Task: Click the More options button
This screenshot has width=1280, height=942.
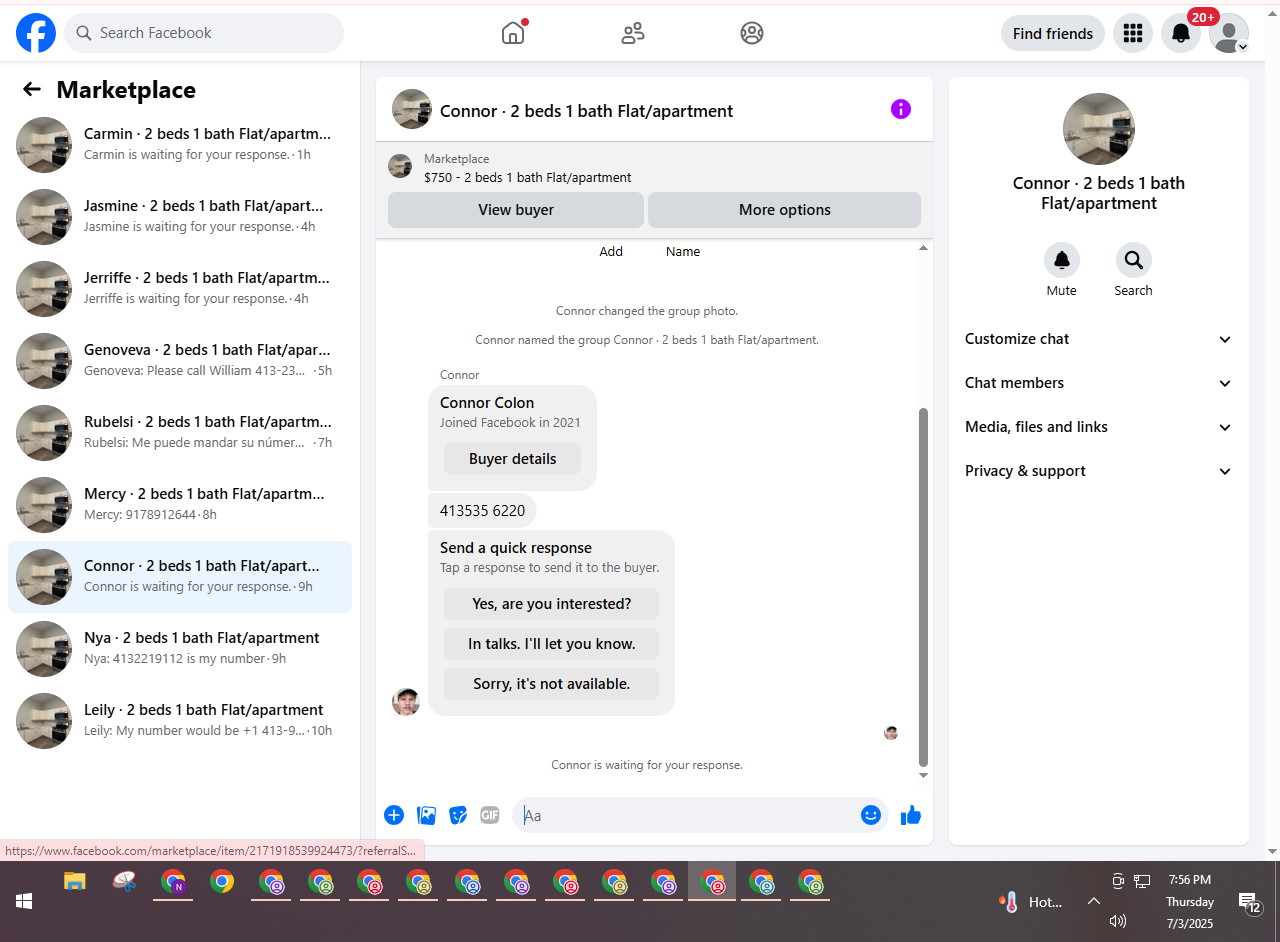Action: tap(785, 210)
